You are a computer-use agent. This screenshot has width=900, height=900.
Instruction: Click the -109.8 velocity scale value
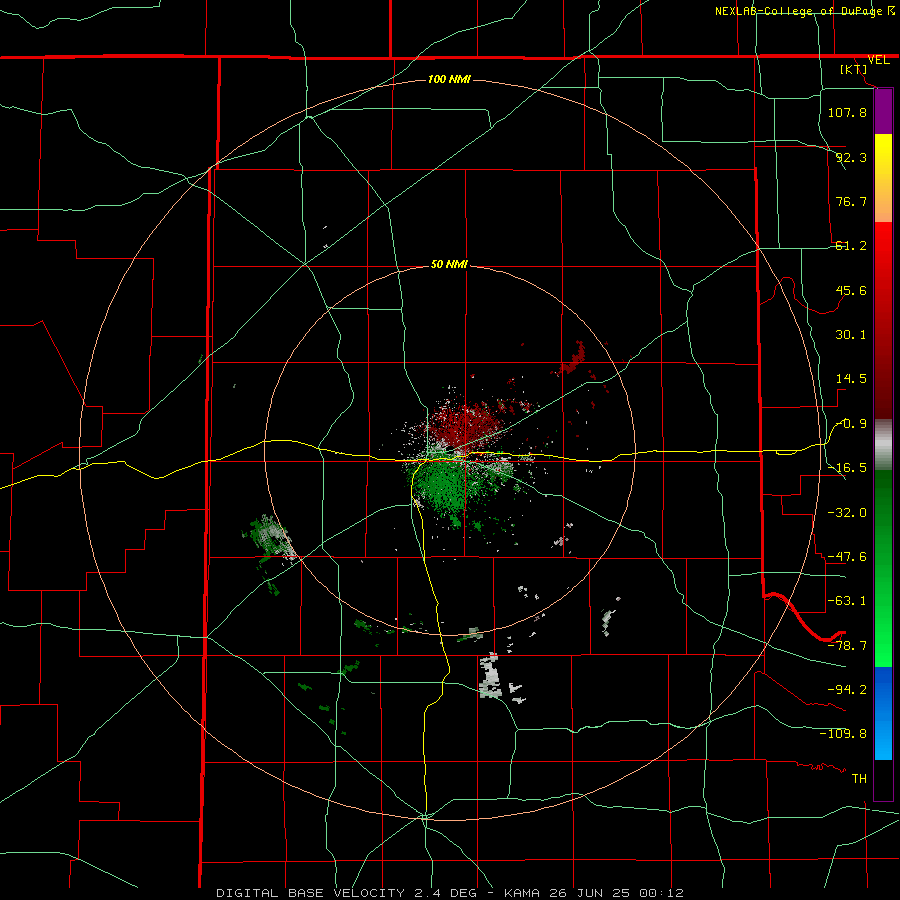tap(844, 734)
